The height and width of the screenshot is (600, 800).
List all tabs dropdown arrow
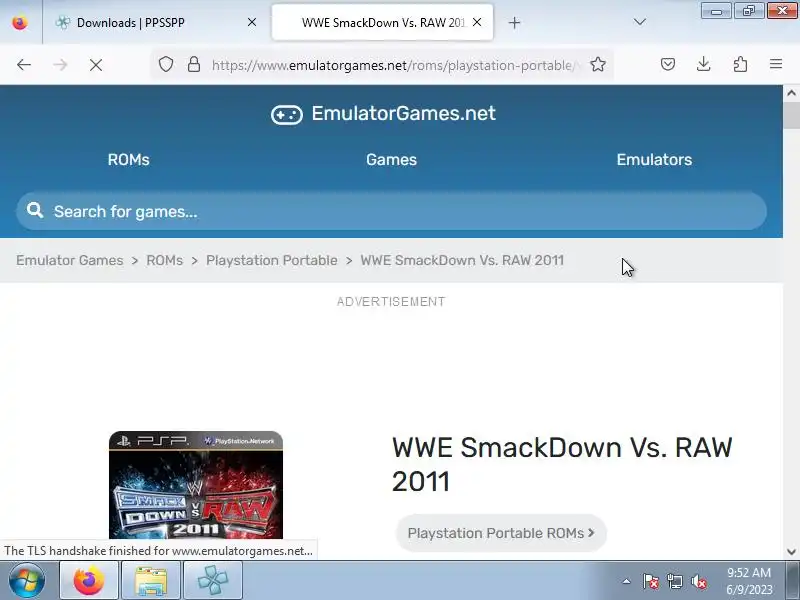[x=639, y=22]
